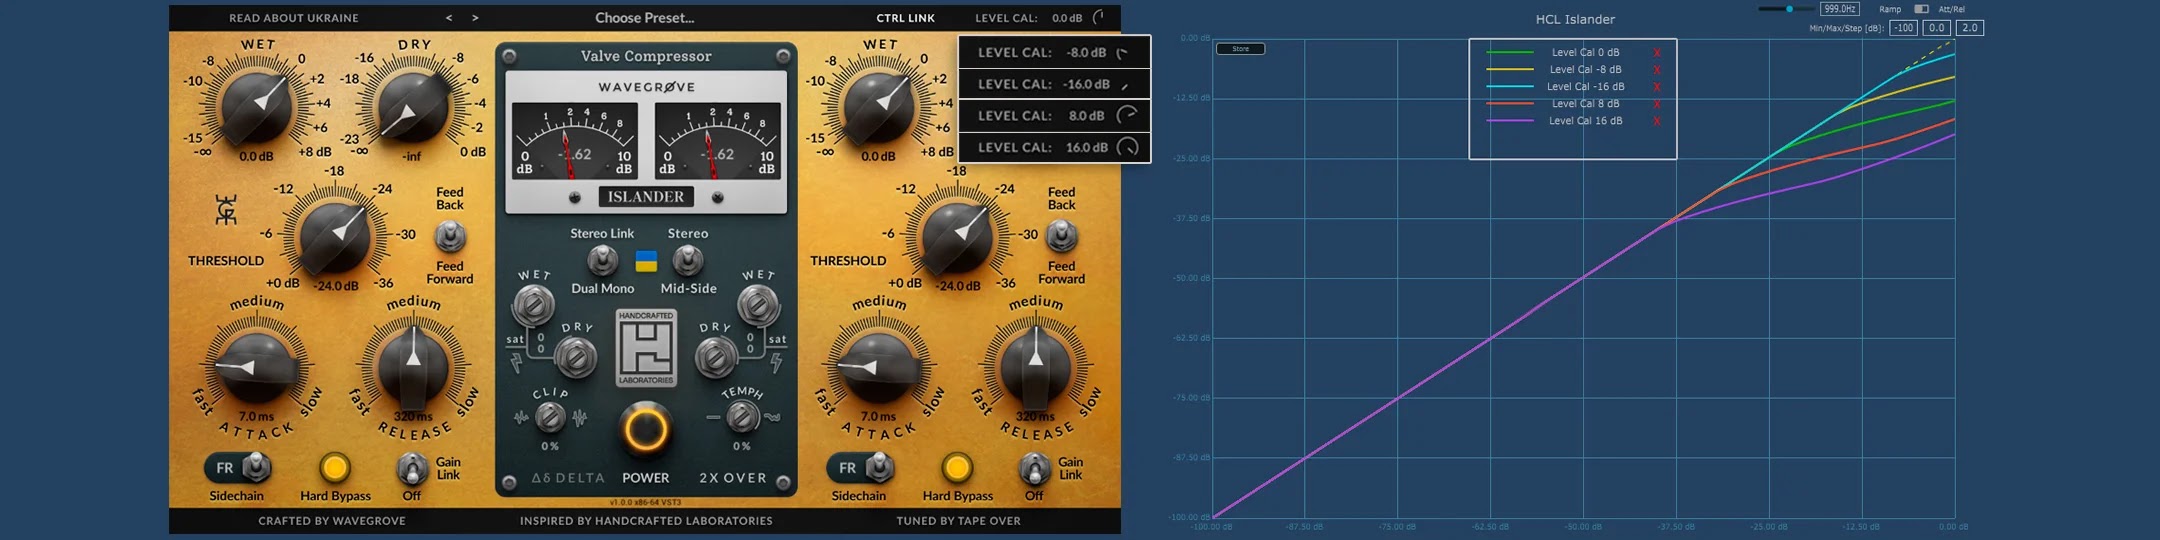Toggle 2X OVER oversampling
Screen dimensions: 2160x540
tap(733, 478)
